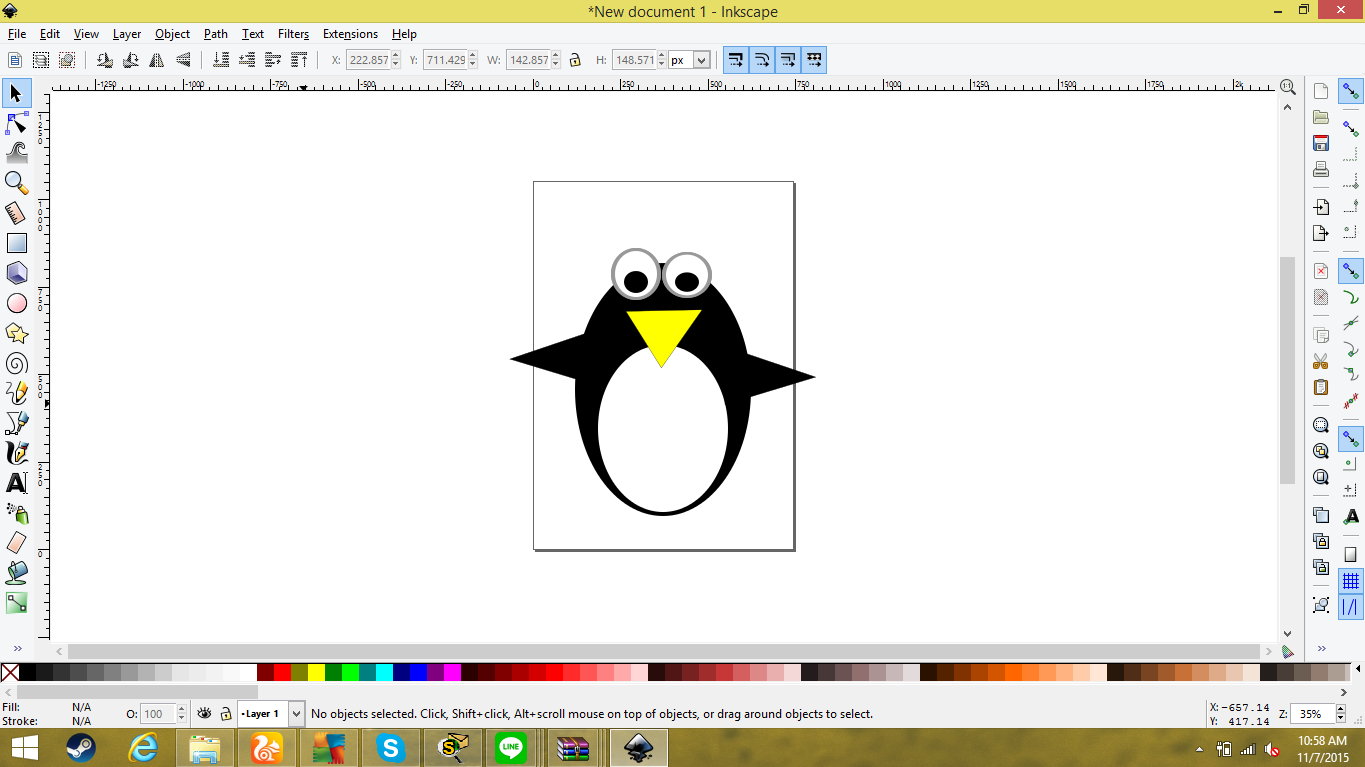Select the Bezier Pen tool

(x=17, y=423)
